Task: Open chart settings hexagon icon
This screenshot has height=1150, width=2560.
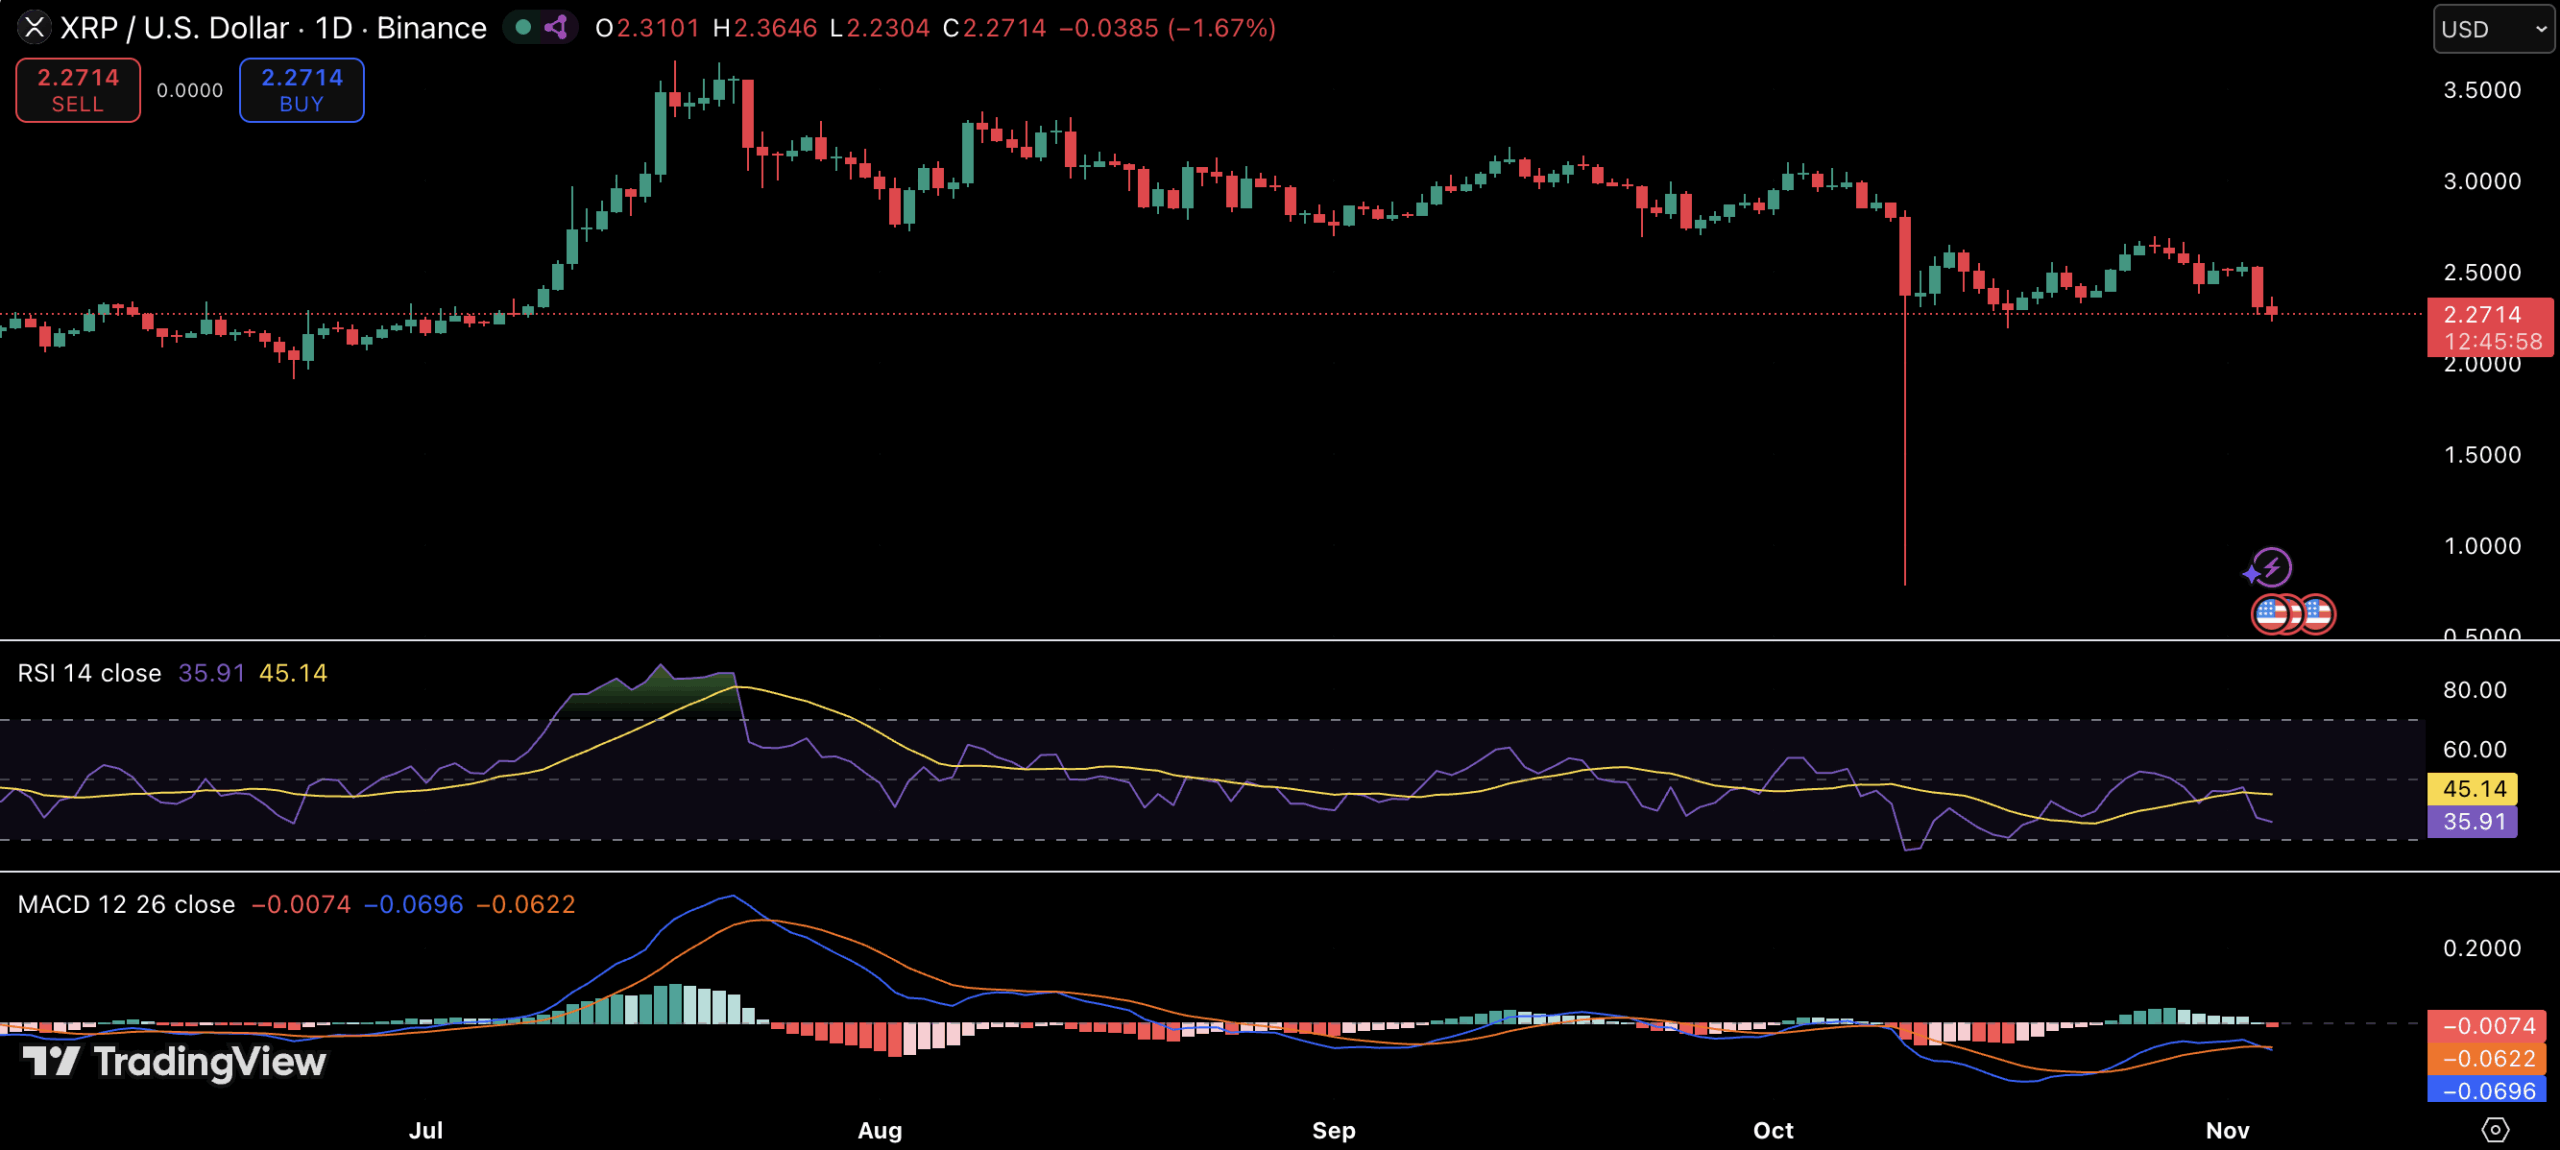Action: 2495,1129
